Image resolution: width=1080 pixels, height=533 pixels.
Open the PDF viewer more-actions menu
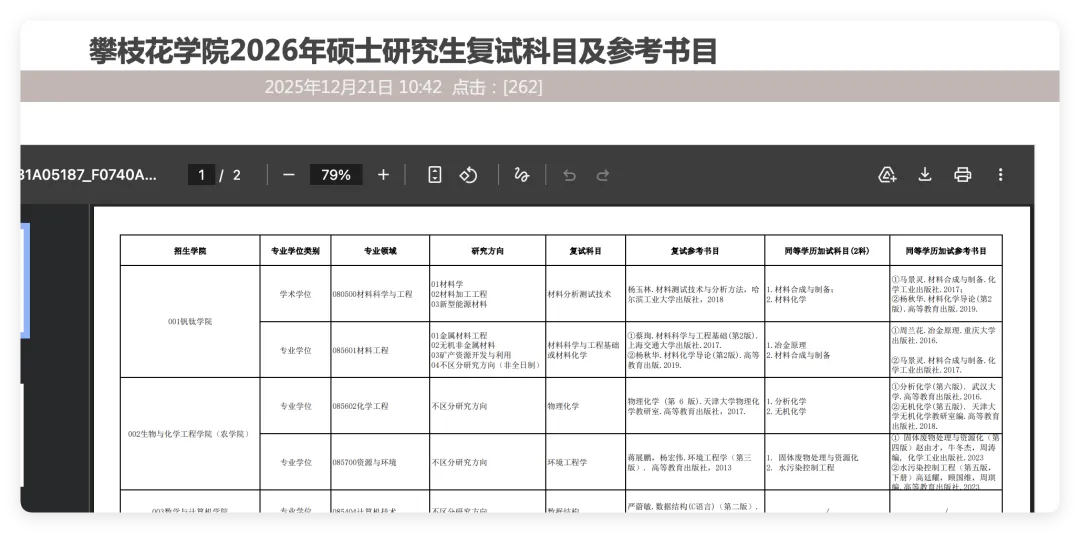pos(1001,175)
